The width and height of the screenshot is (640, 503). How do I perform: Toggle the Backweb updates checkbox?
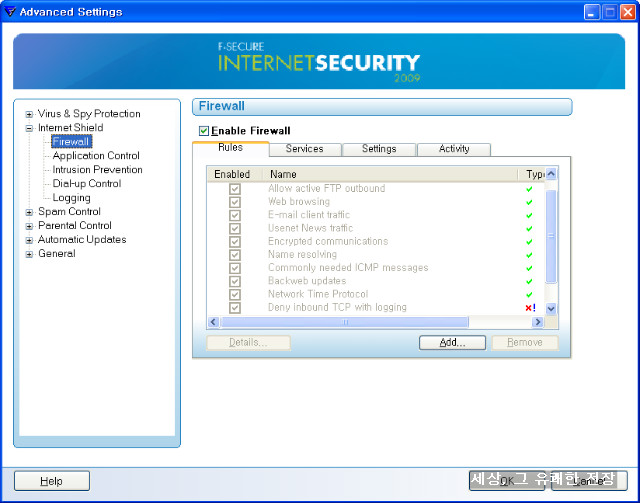[235, 281]
